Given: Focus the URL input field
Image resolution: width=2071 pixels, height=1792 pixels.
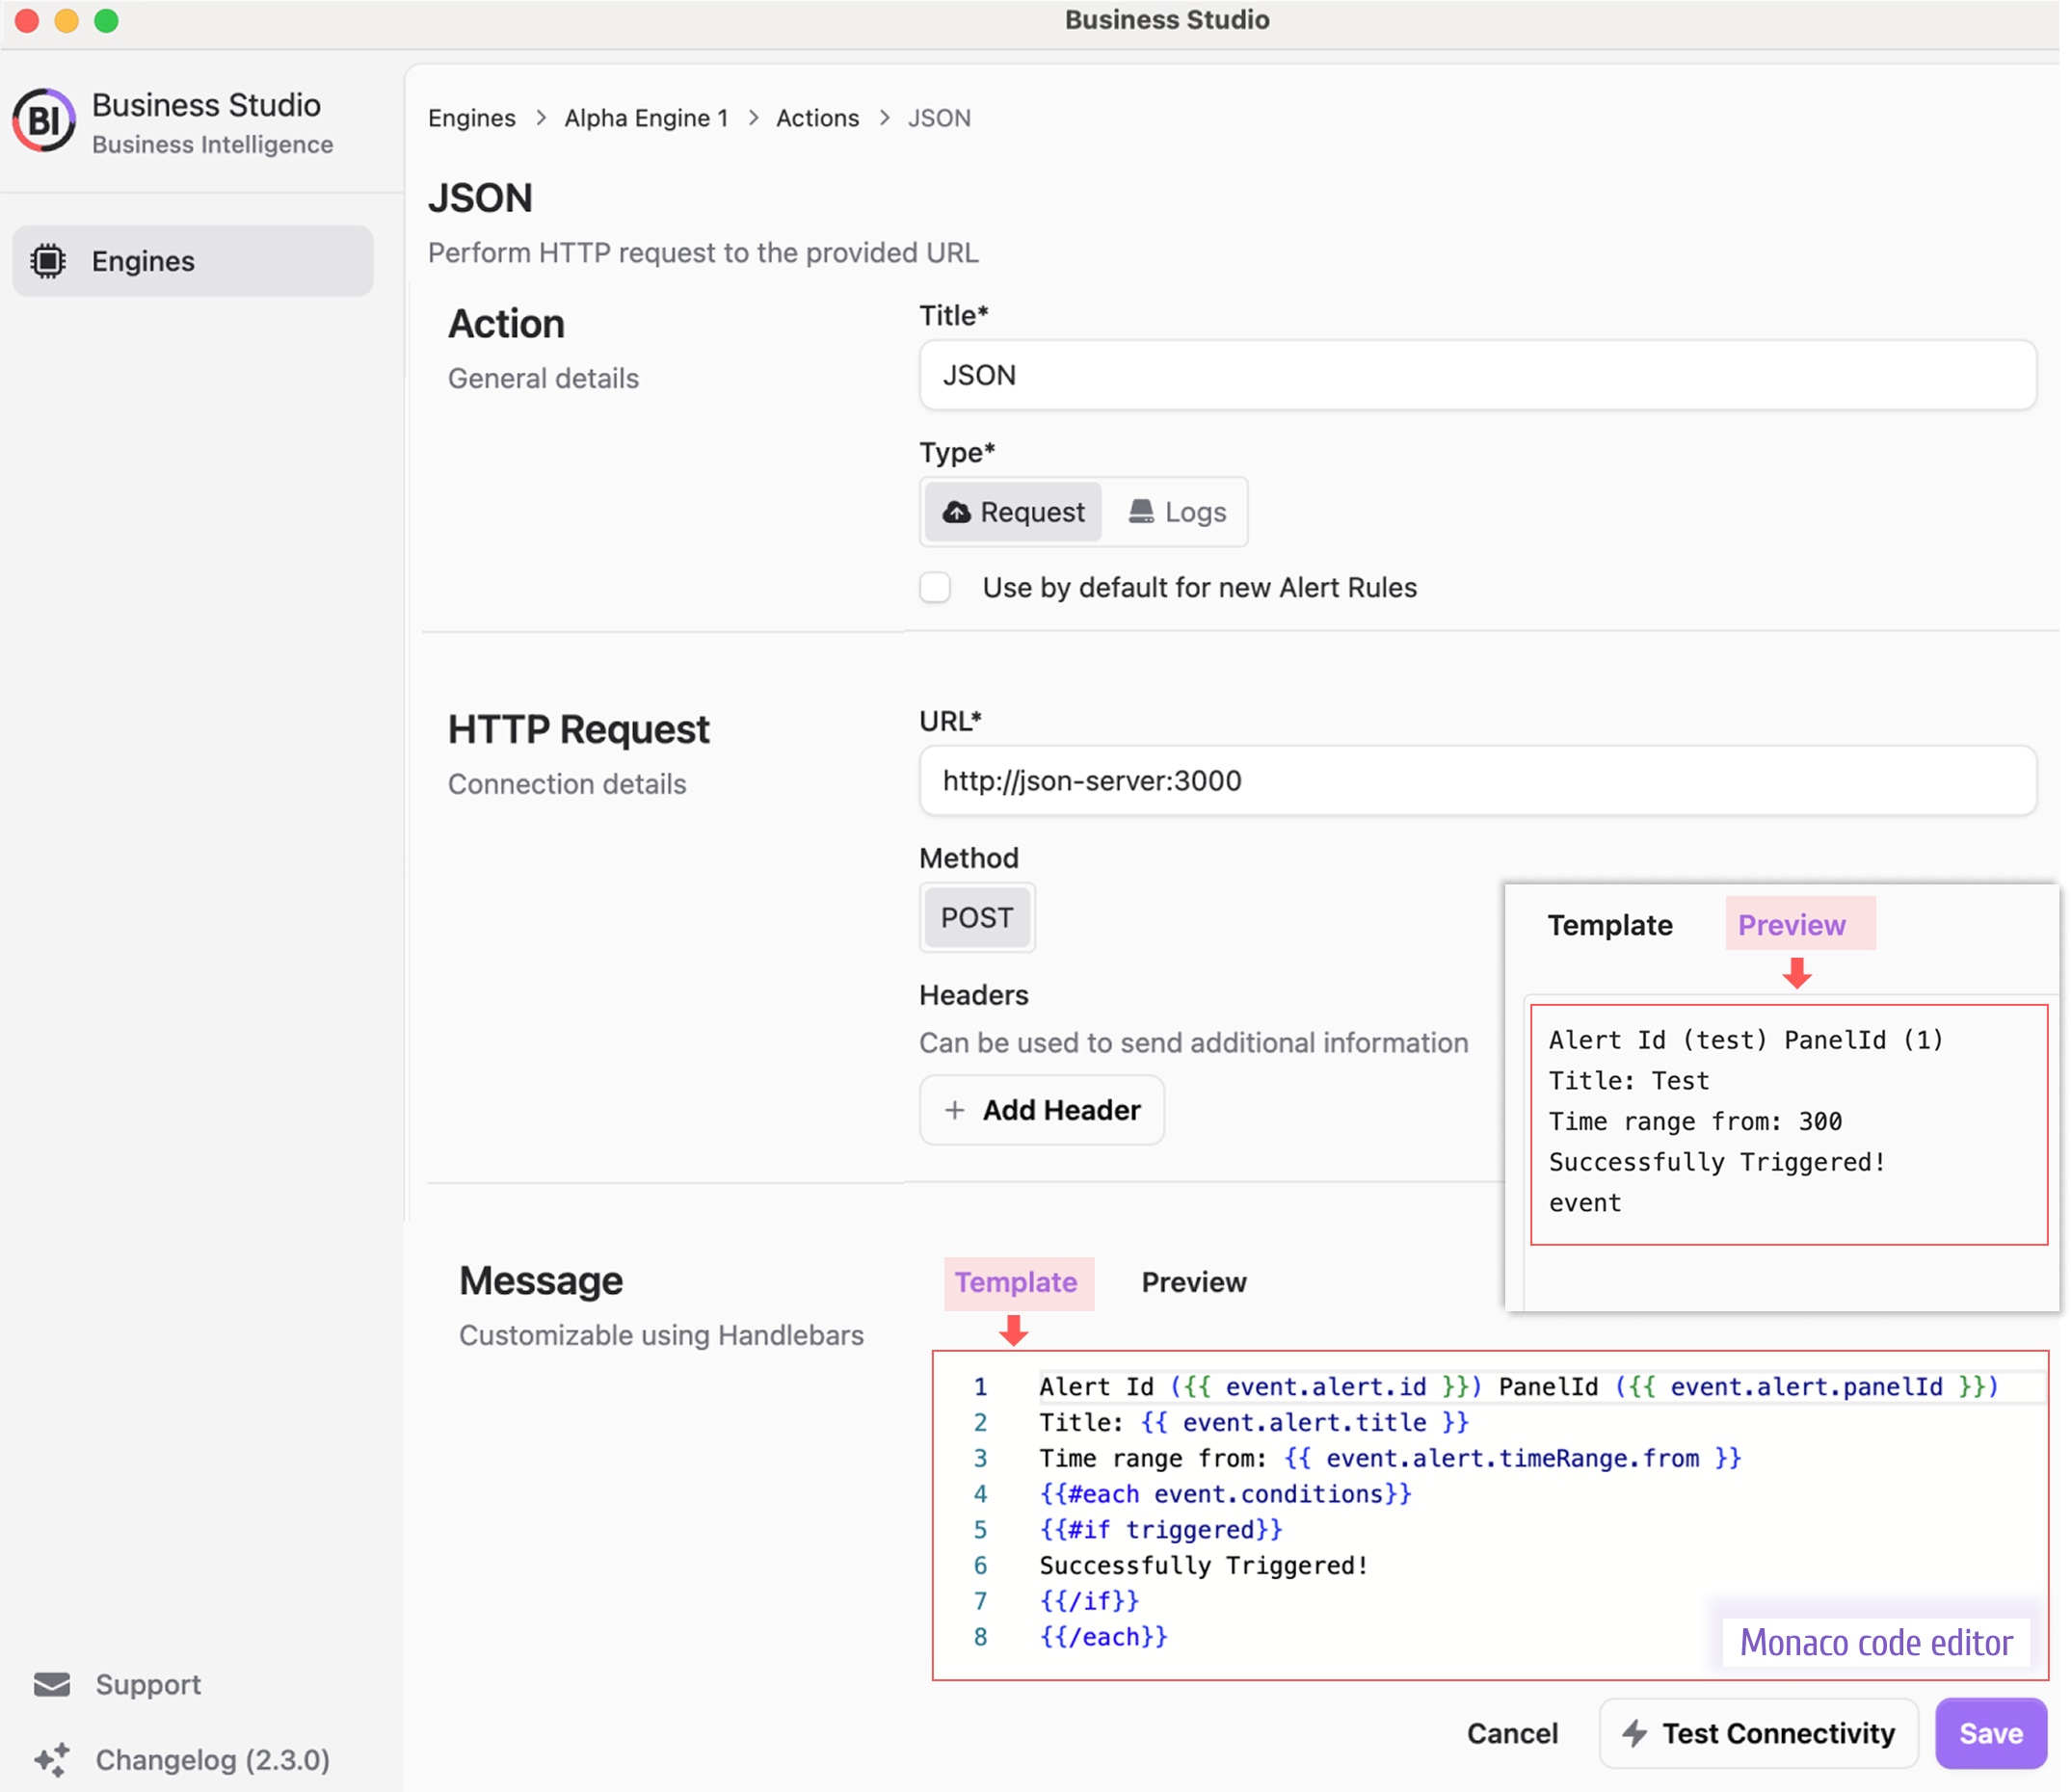Looking at the screenshot, I should (1477, 780).
